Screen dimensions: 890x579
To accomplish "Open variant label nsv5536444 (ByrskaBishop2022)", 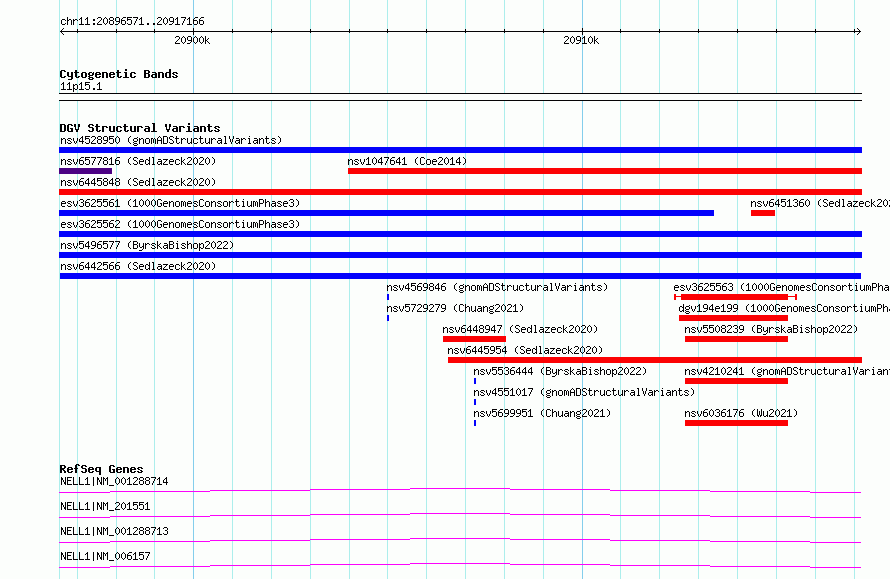I will (x=560, y=371).
